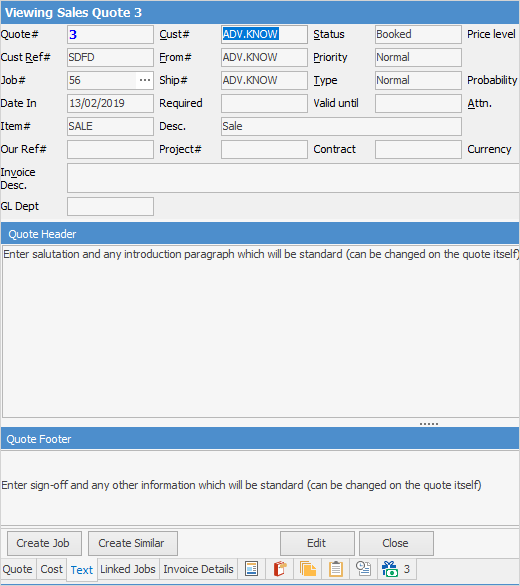
Task: Click the empty Required date field
Action: tap(264, 104)
